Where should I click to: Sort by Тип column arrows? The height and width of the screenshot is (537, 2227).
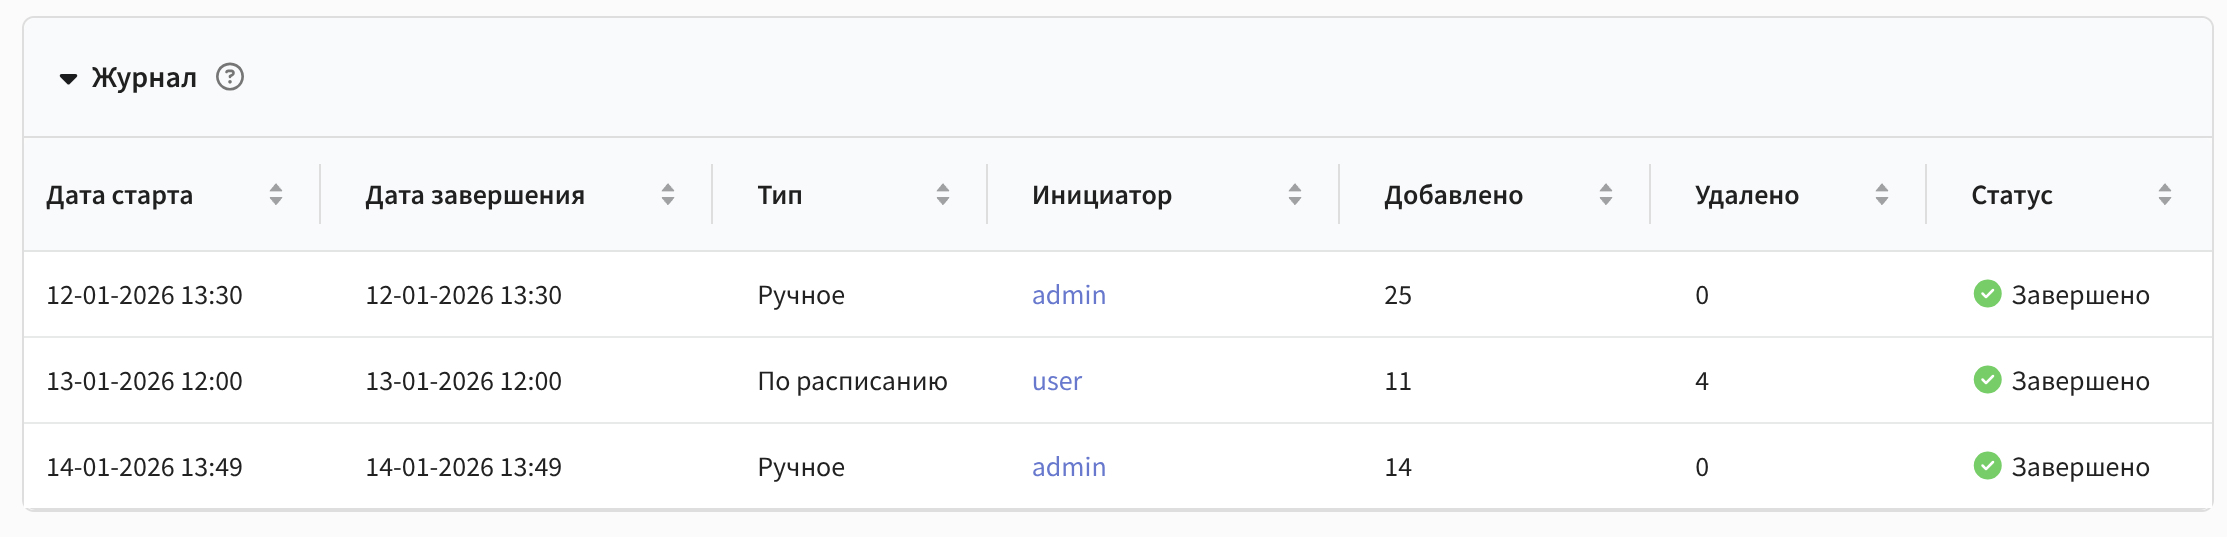943,195
